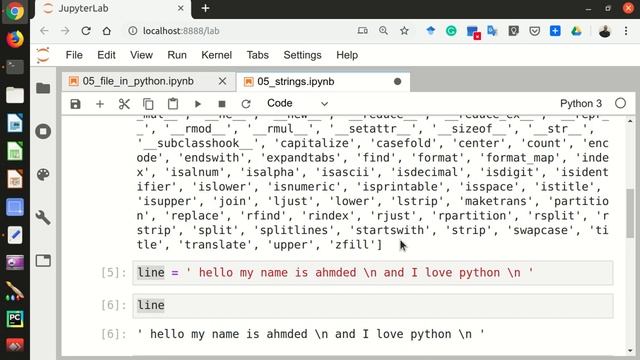The image size is (640, 360).
Task: Restart the kernel icon
Action: pyautogui.click(x=246, y=104)
